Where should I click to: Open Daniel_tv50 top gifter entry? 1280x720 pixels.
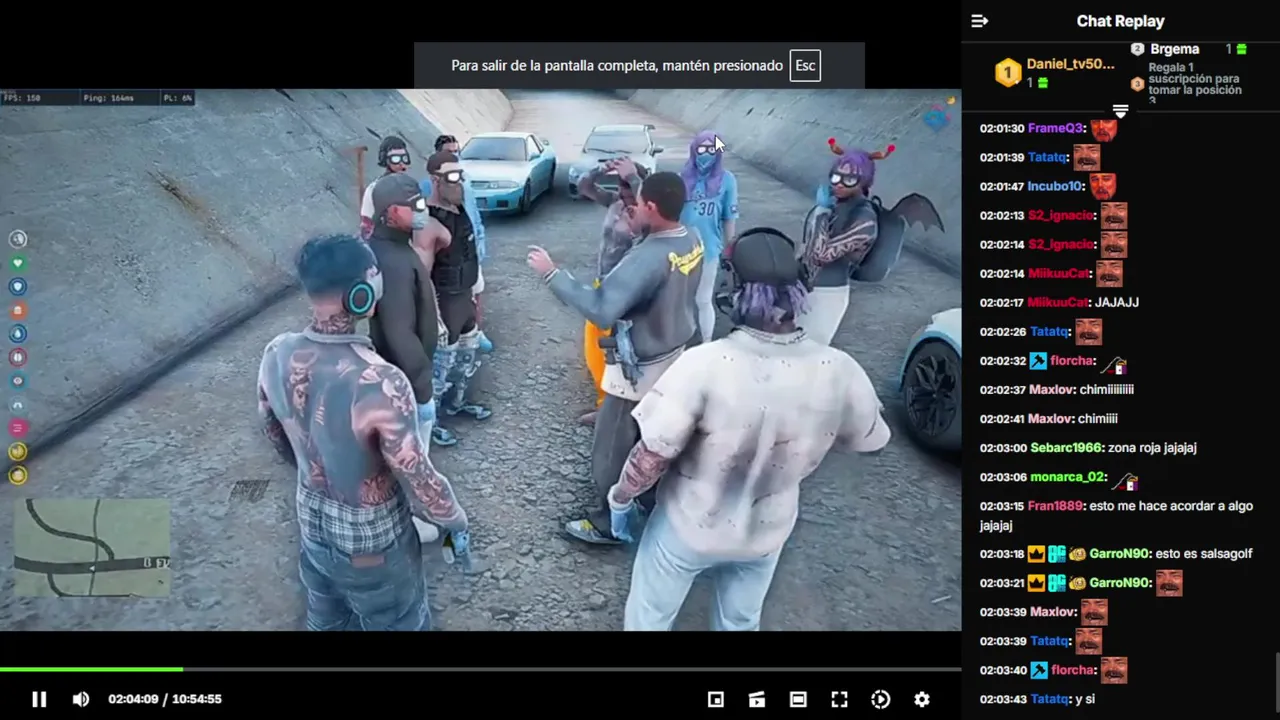1070,64
